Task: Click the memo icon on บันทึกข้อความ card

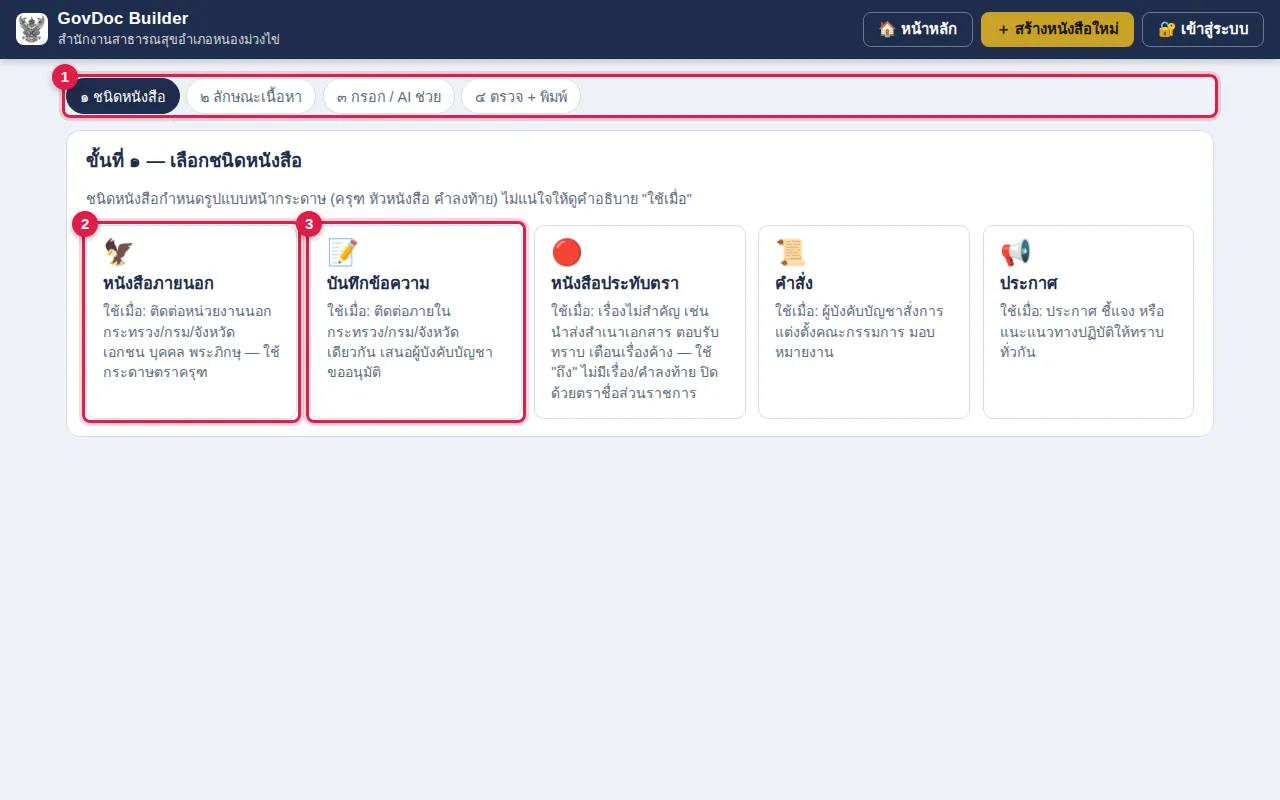Action: 342,252
